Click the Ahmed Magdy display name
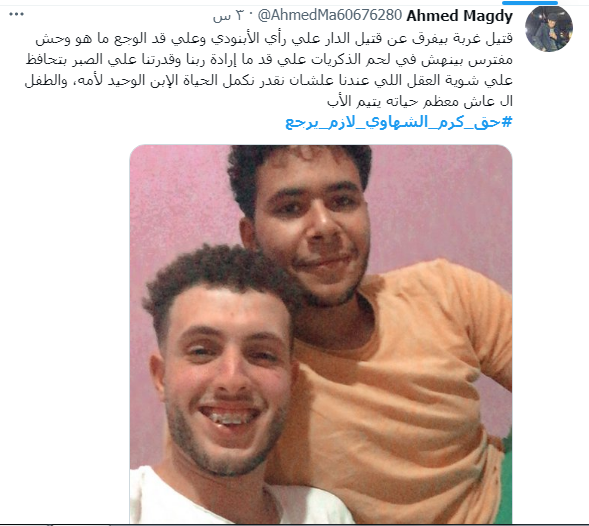The image size is (589, 526). coord(459,16)
